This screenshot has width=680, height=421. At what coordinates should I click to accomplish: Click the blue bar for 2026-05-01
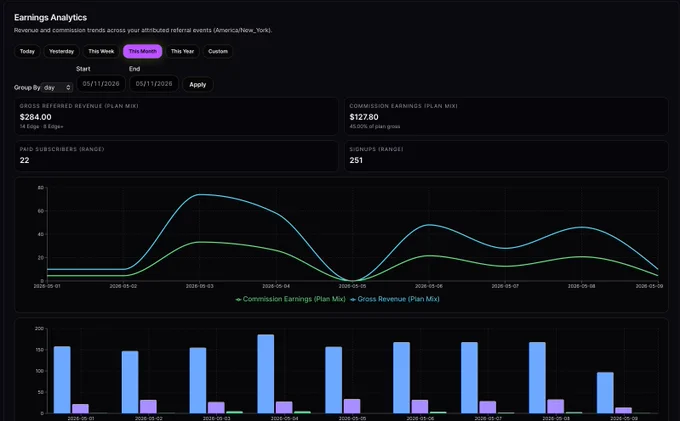(x=62, y=380)
